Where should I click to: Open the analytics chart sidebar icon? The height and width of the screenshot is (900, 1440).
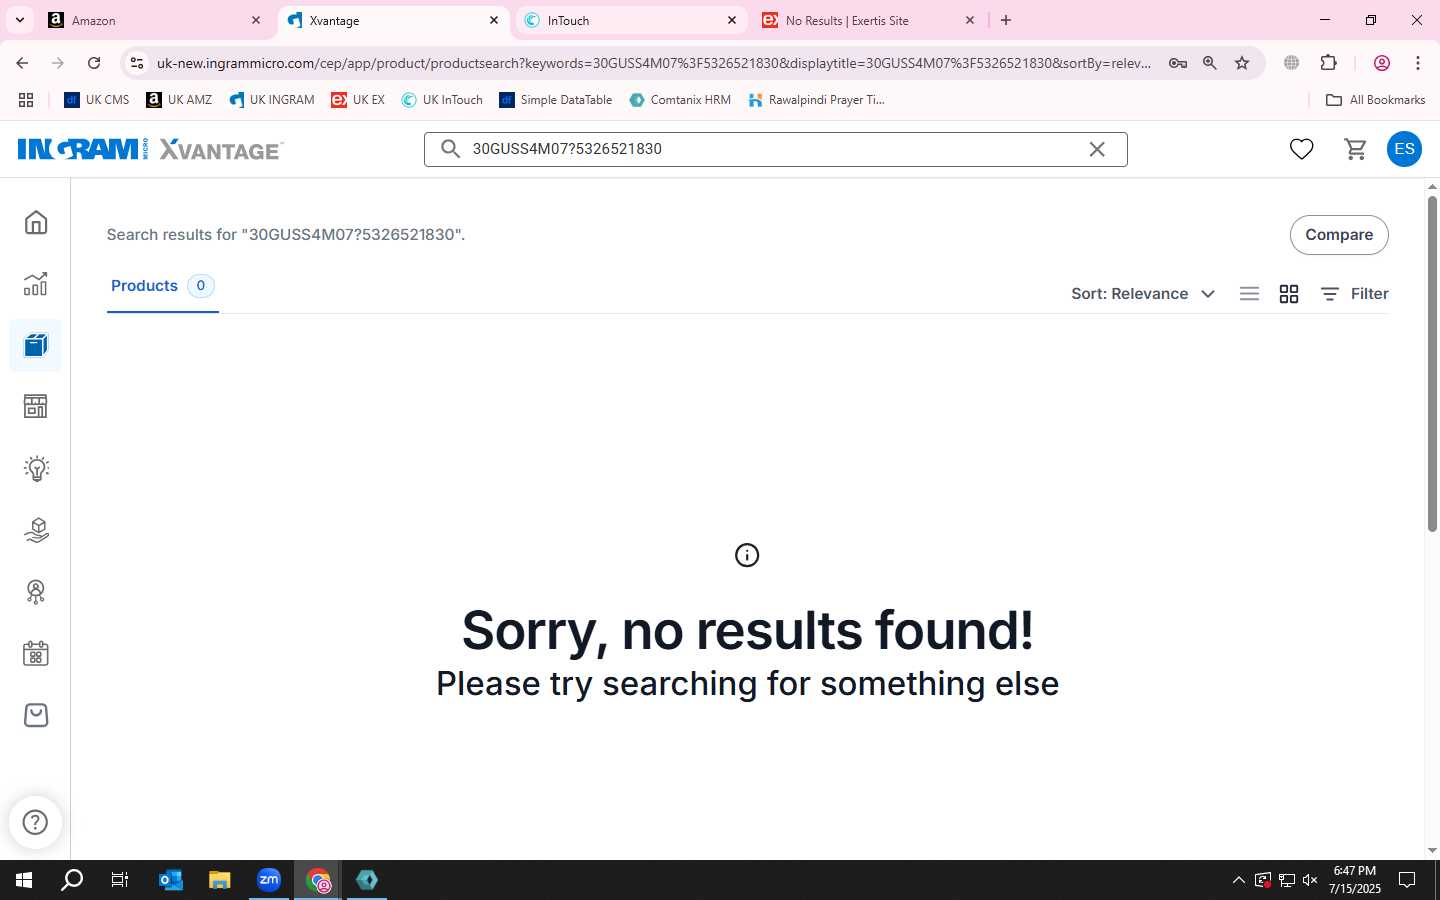coord(36,284)
